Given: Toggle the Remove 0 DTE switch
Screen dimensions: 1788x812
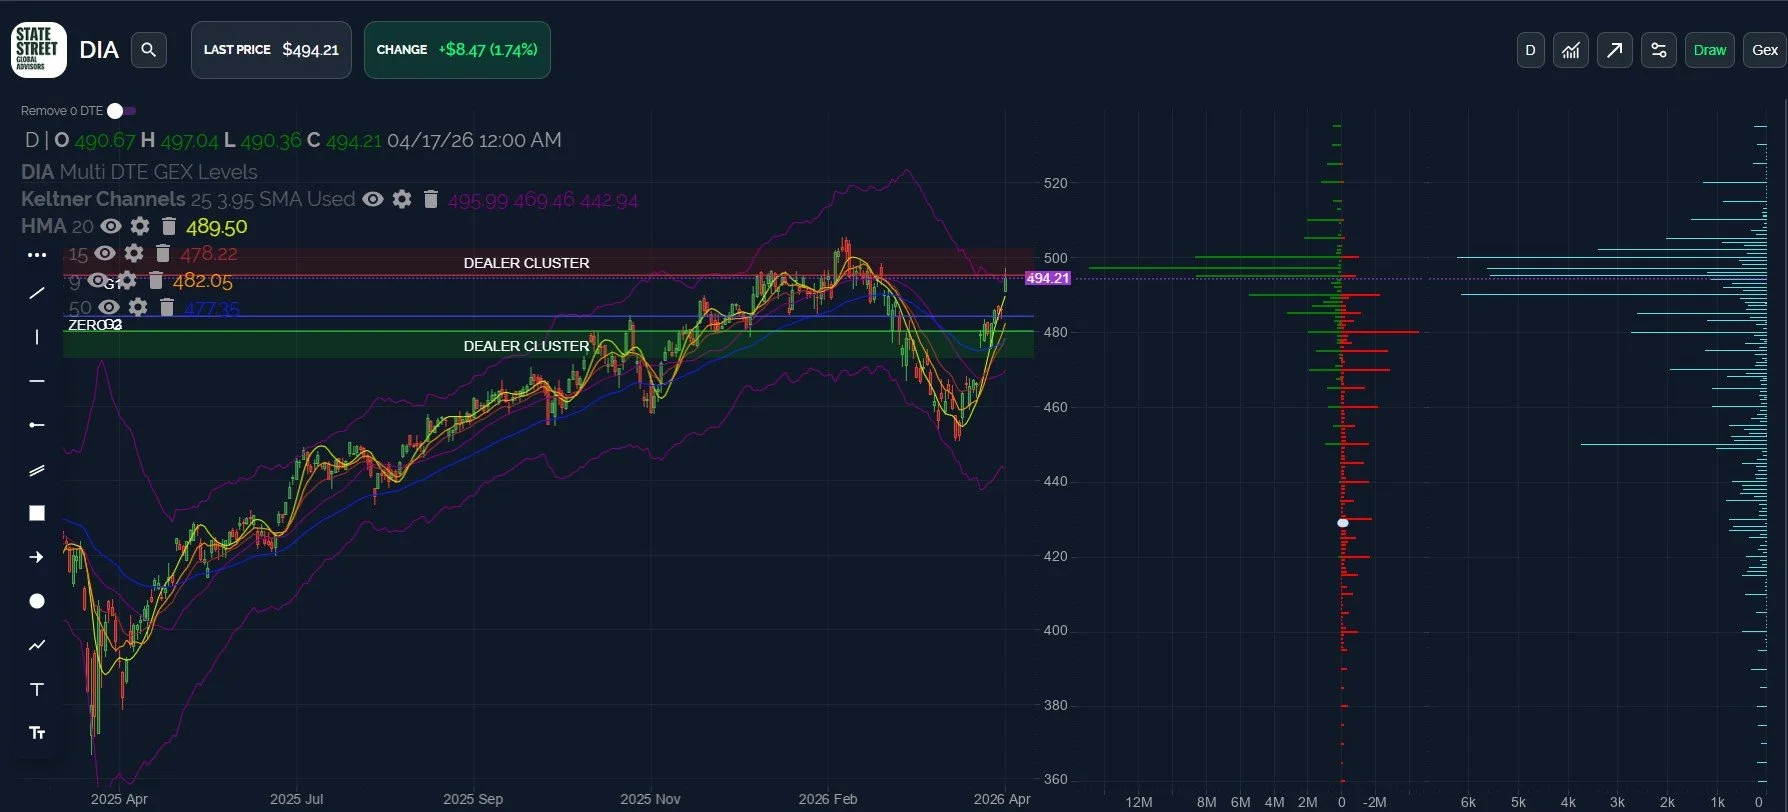Looking at the screenshot, I should point(121,111).
